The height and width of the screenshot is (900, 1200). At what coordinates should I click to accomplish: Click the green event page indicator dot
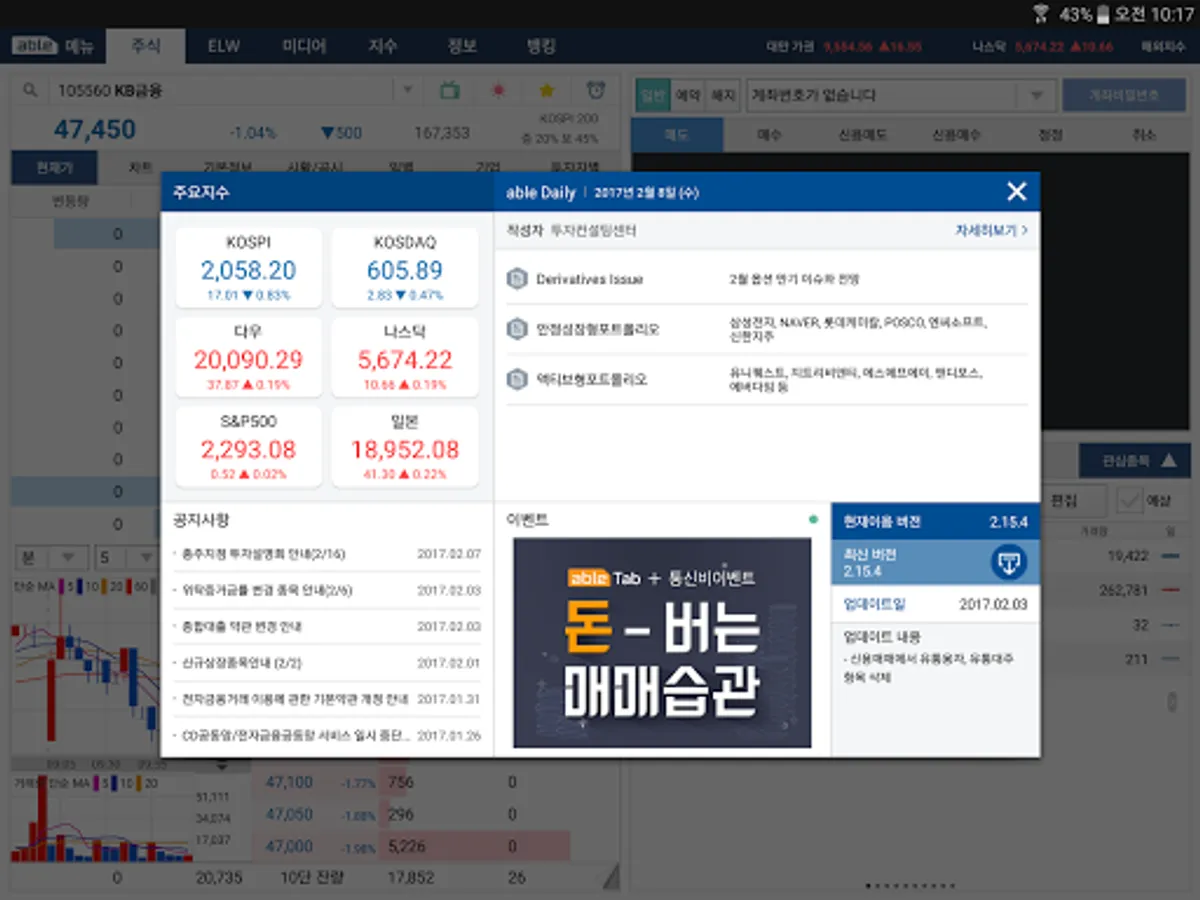[813, 520]
